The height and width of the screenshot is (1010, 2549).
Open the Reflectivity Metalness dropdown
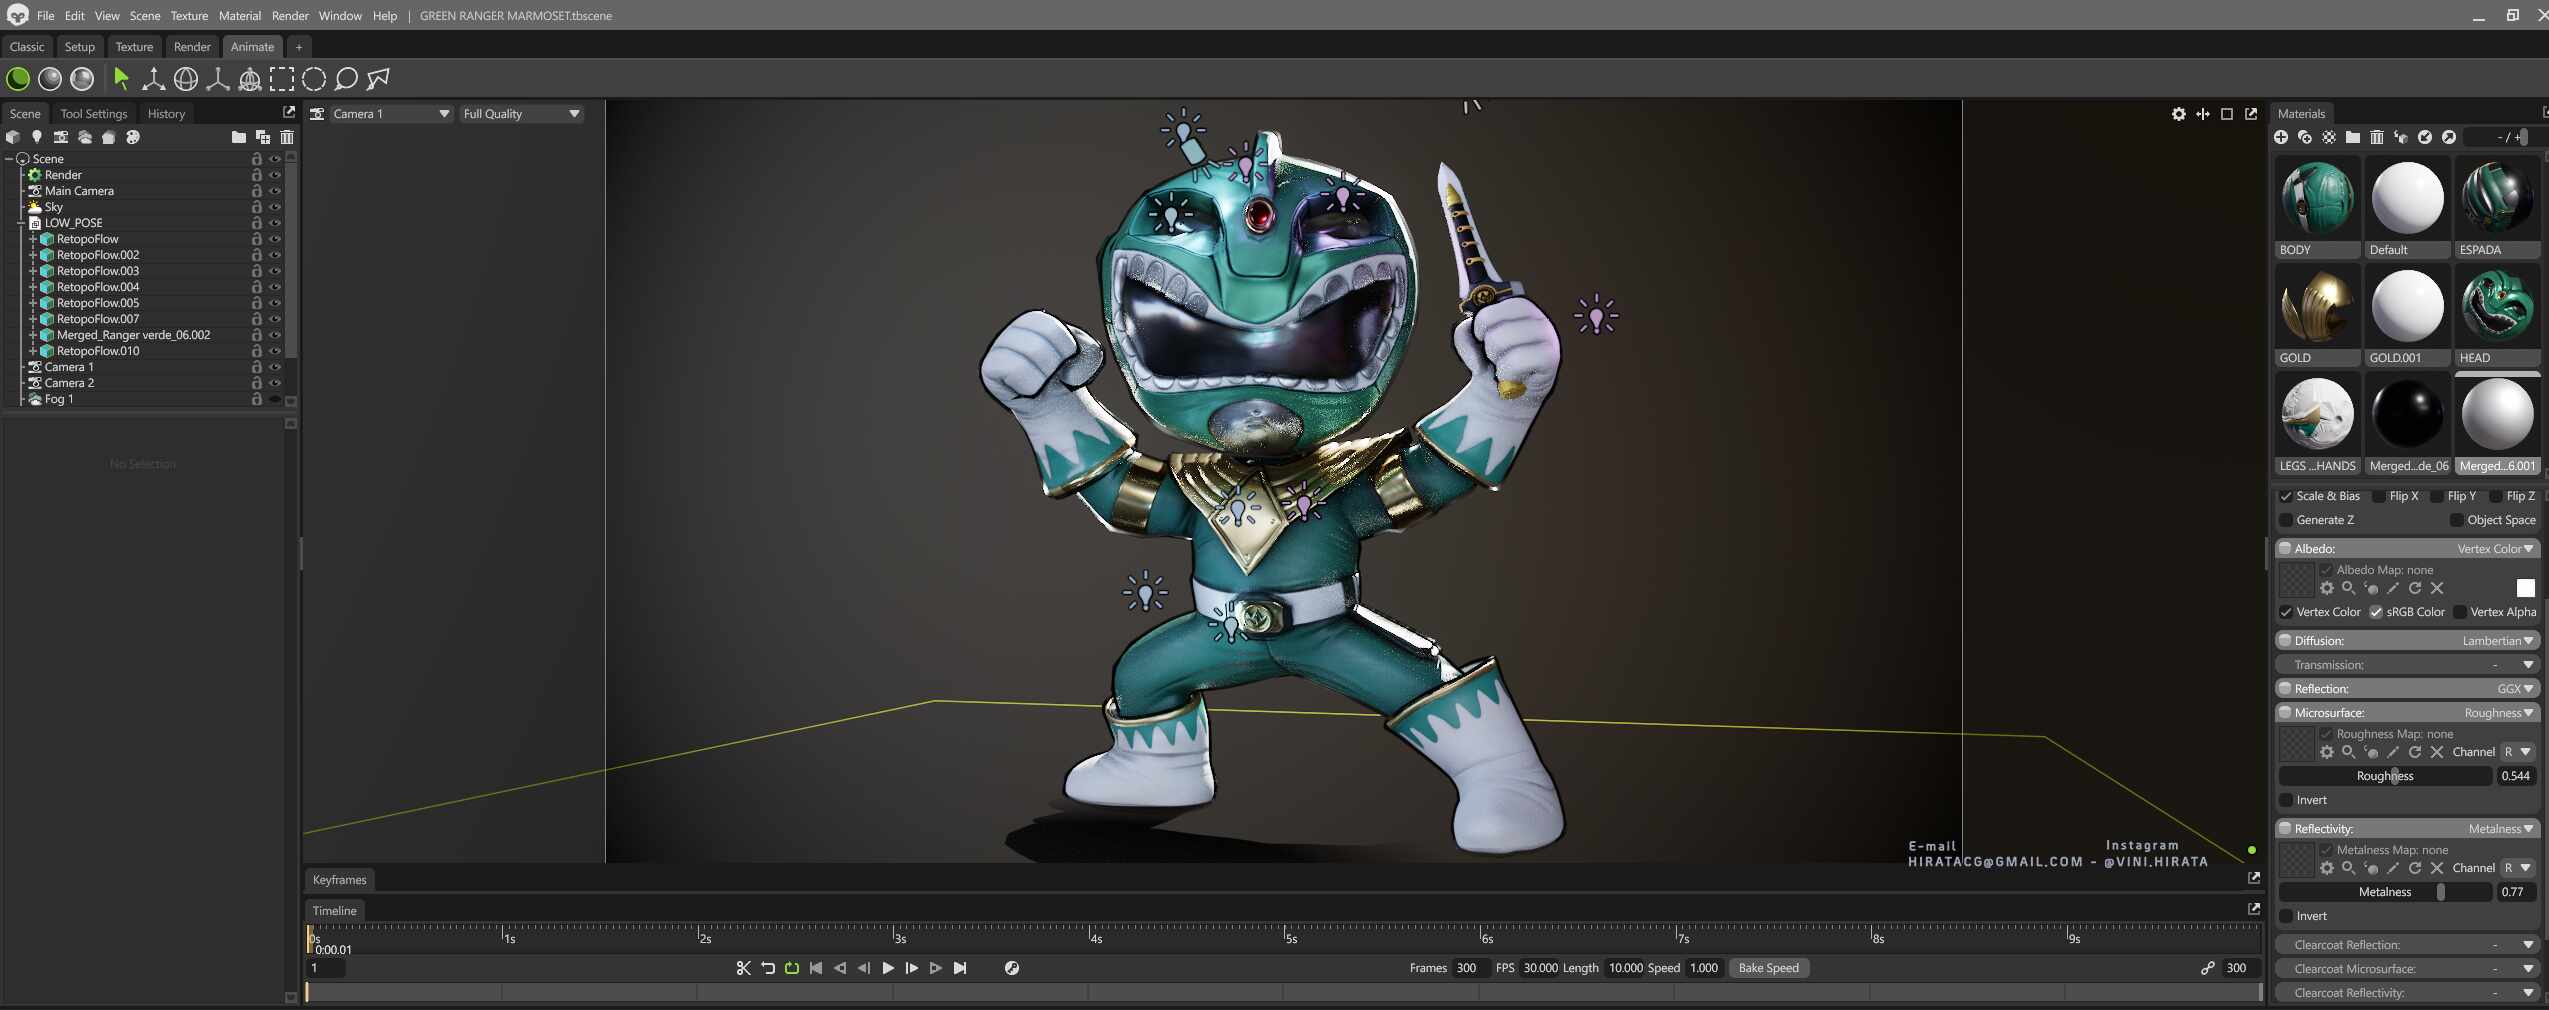coord(2500,829)
